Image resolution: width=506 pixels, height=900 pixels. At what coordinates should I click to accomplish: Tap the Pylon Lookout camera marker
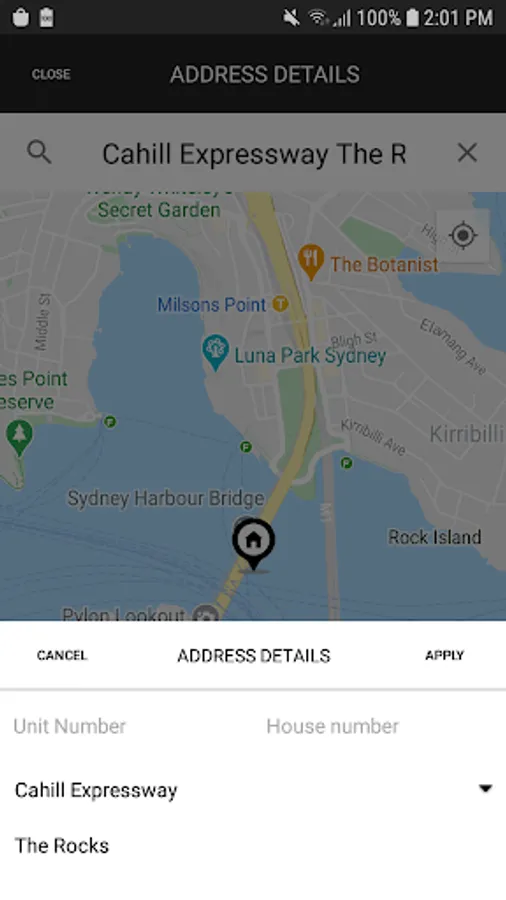tap(205, 614)
